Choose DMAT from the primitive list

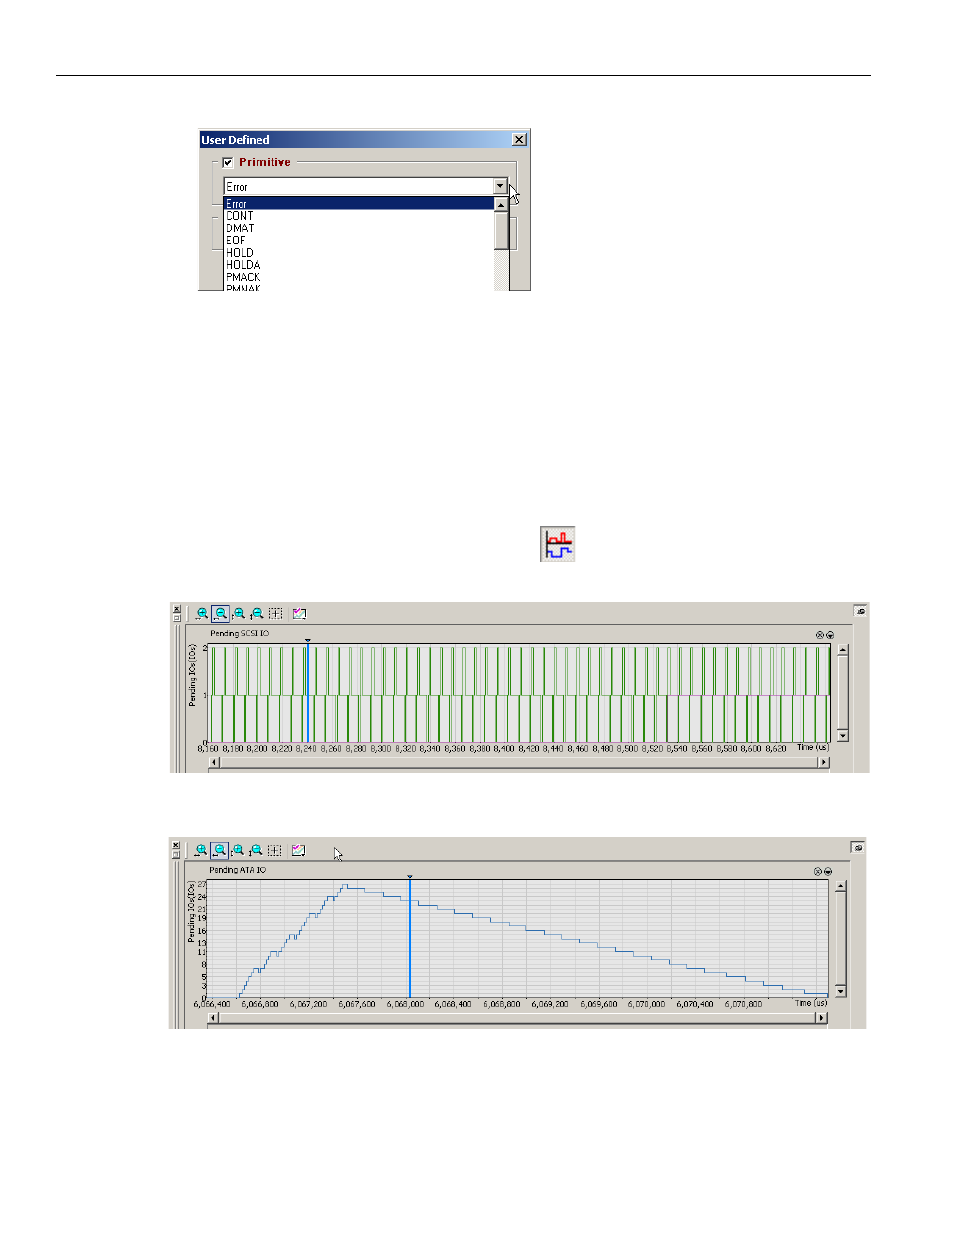240,228
